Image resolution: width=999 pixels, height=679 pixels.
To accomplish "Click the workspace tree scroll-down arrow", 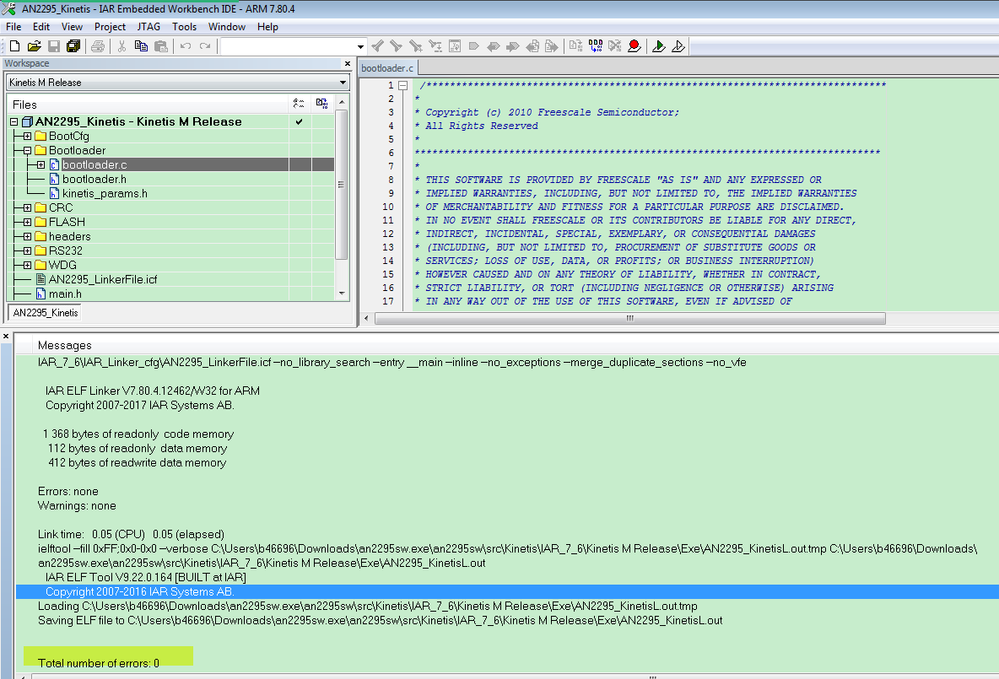I will pyautogui.click(x=341, y=294).
